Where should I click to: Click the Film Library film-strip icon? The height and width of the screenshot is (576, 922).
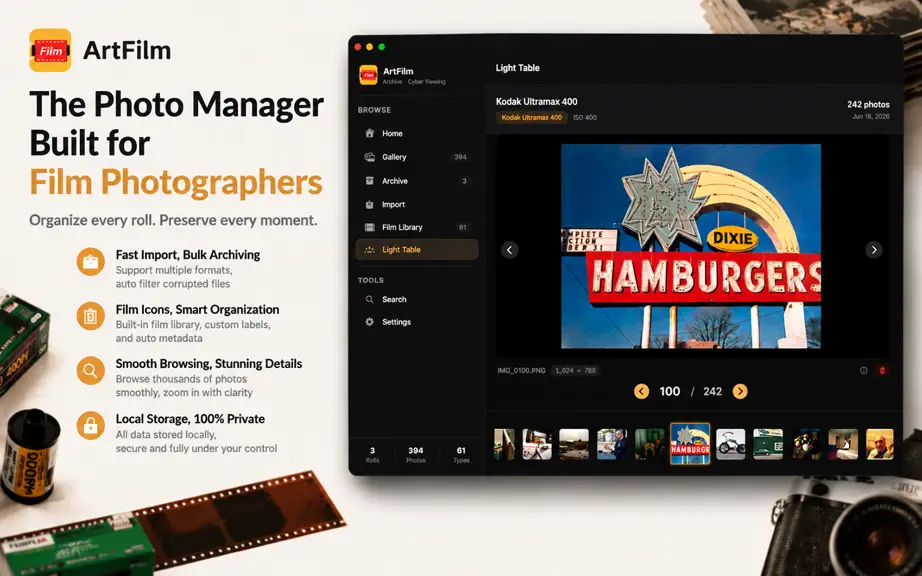tap(369, 227)
